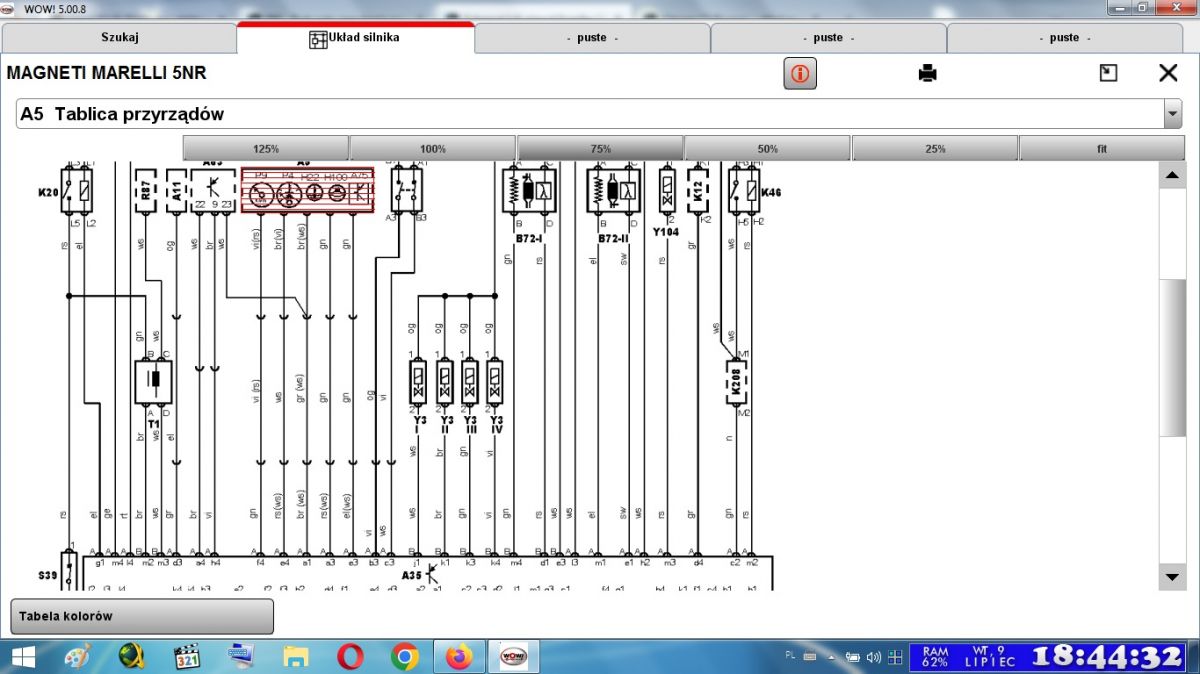Viewport: 1200px width, 674px height.
Task: Open the first puste tab
Action: point(592,38)
